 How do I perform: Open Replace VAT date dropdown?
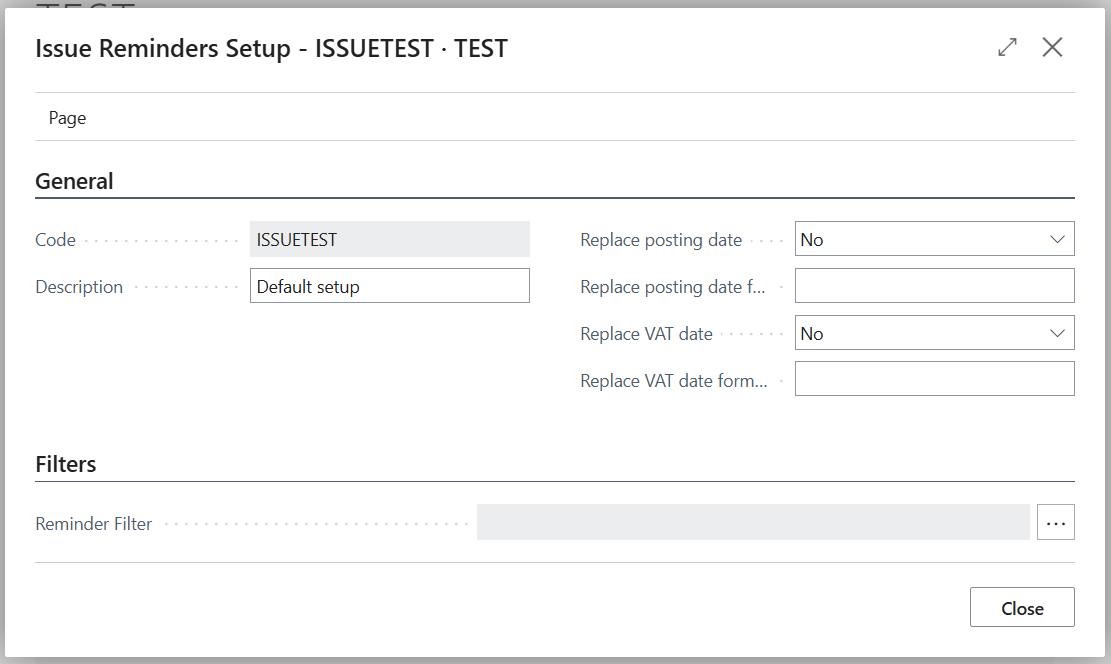coord(935,333)
